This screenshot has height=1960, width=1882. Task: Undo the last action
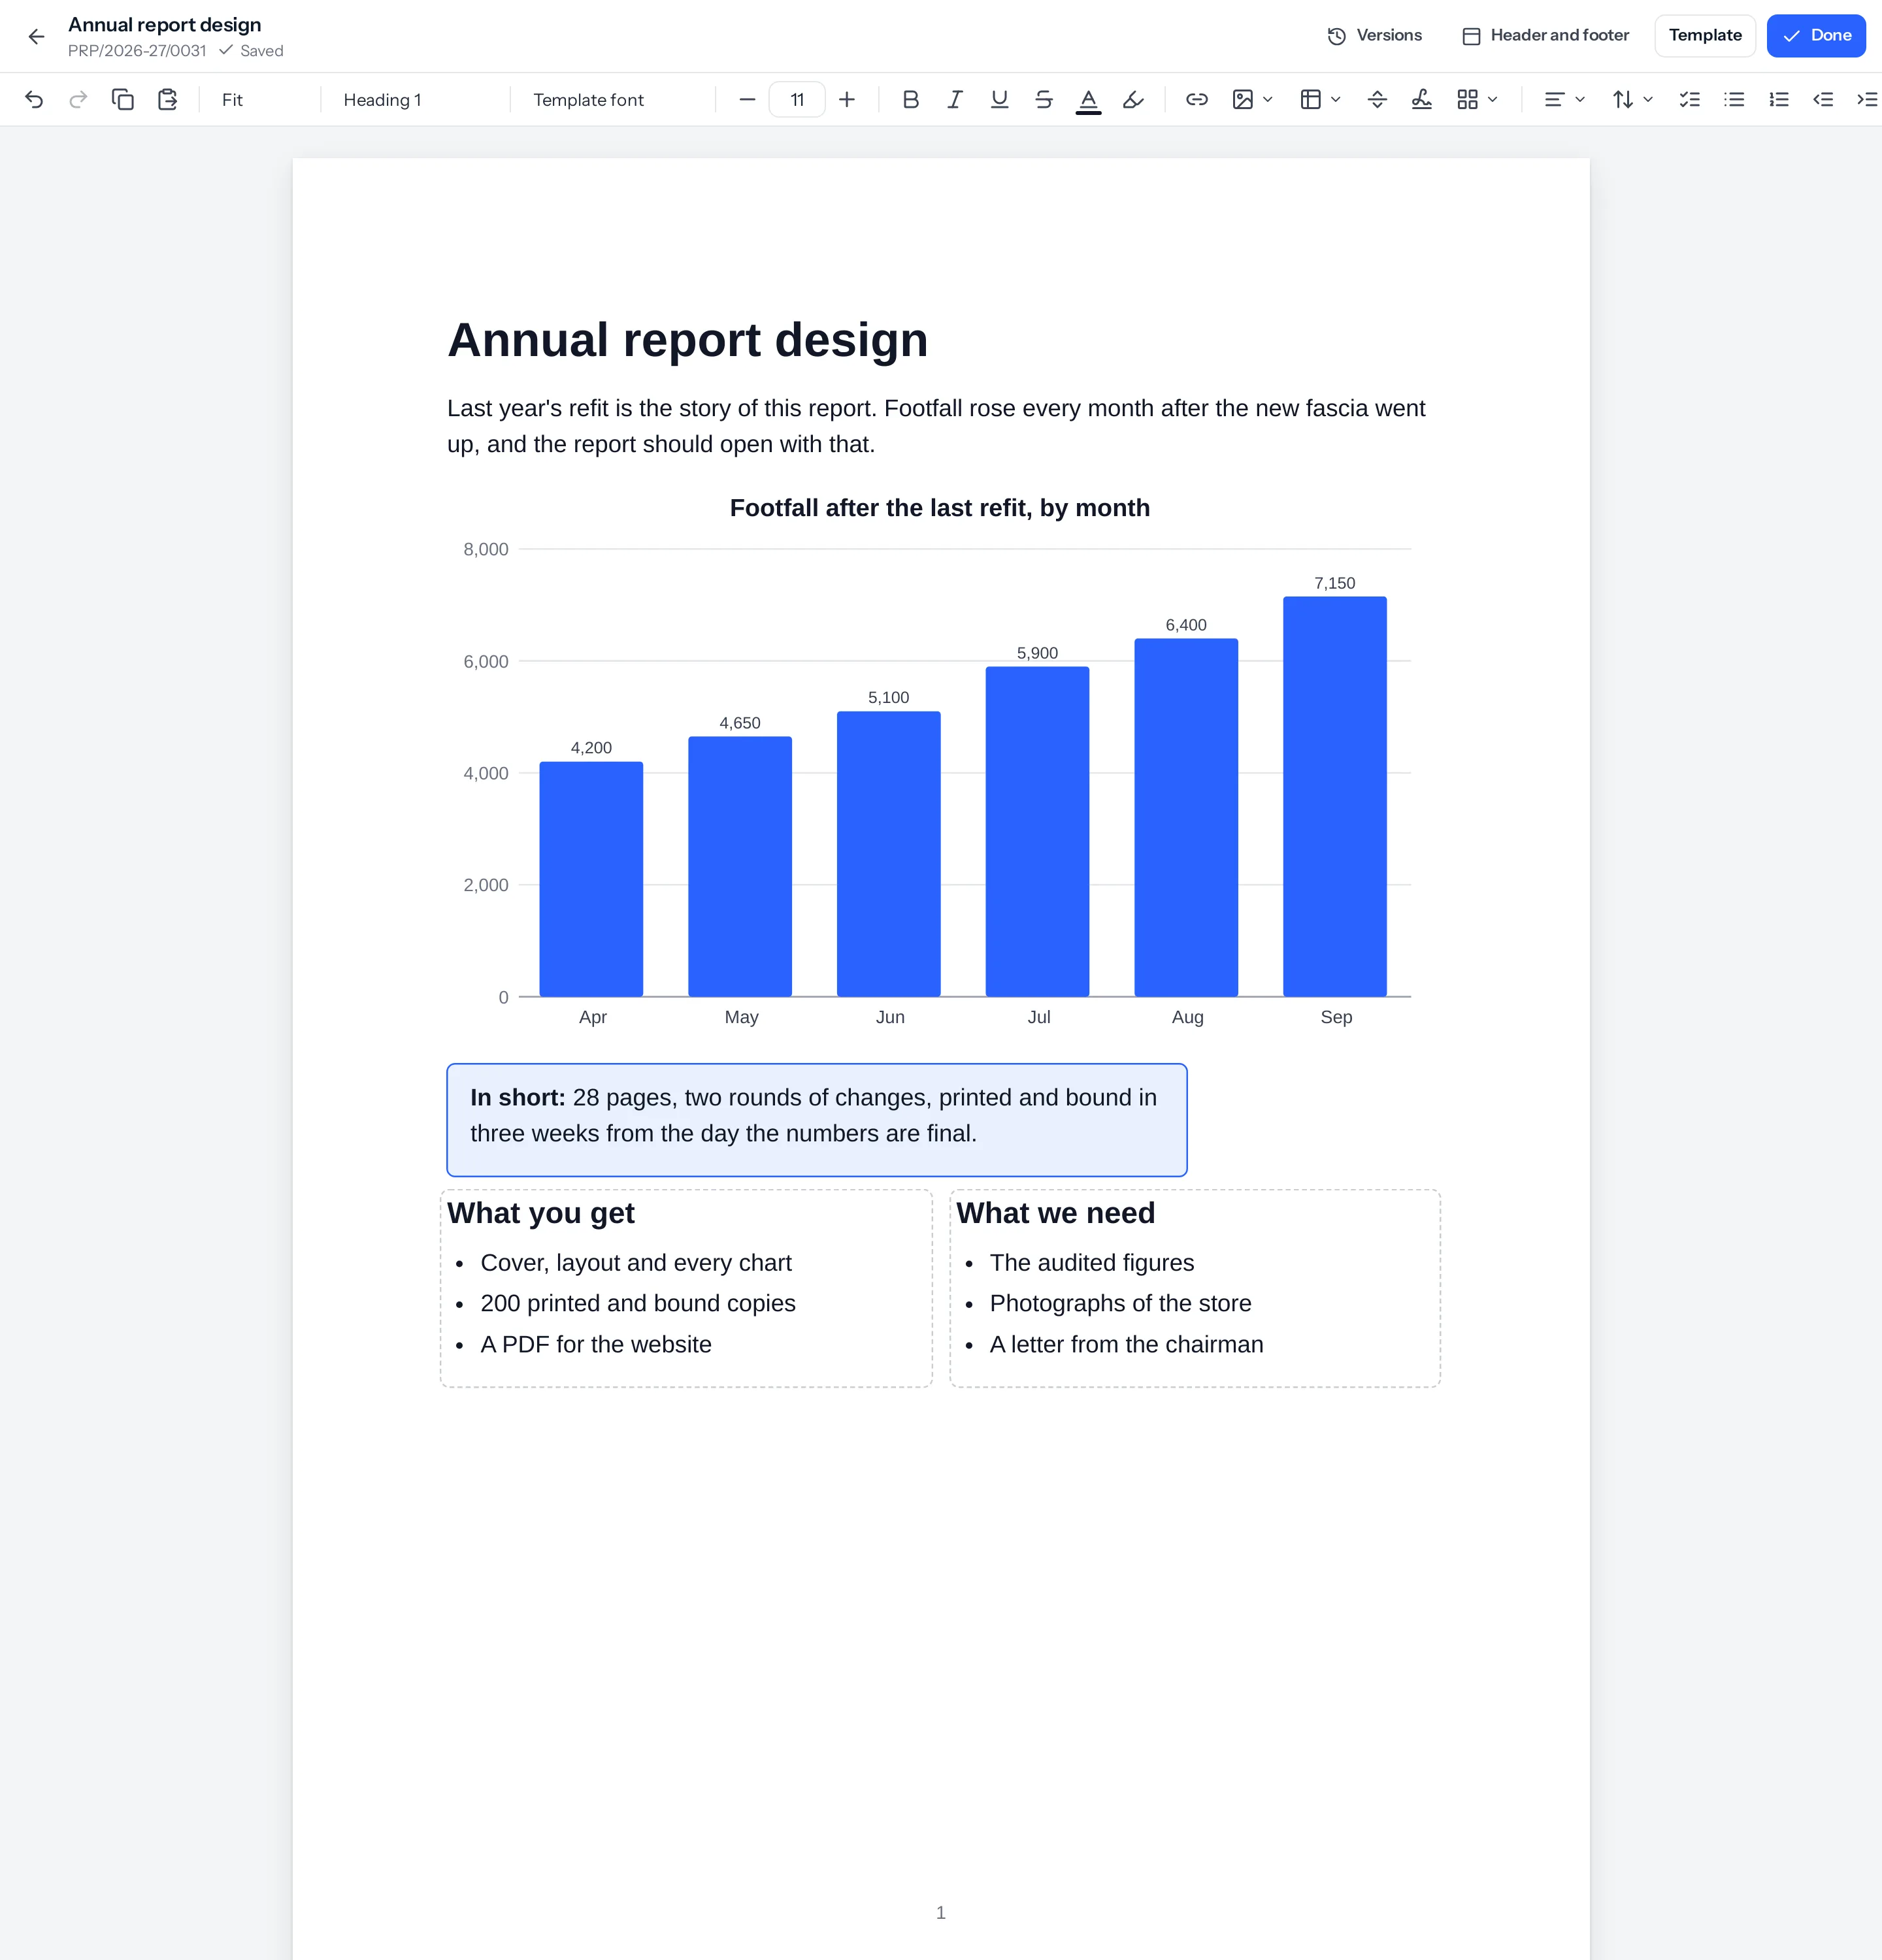[34, 99]
